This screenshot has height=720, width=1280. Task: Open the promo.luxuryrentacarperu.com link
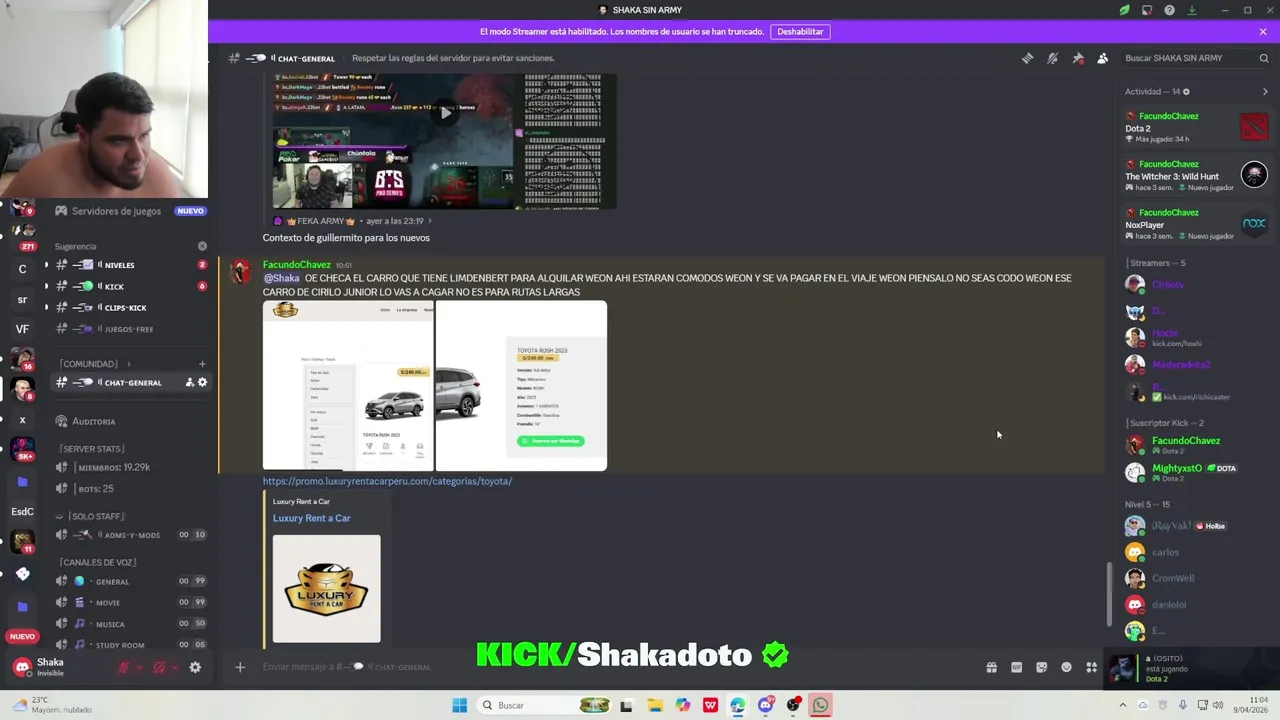(387, 481)
